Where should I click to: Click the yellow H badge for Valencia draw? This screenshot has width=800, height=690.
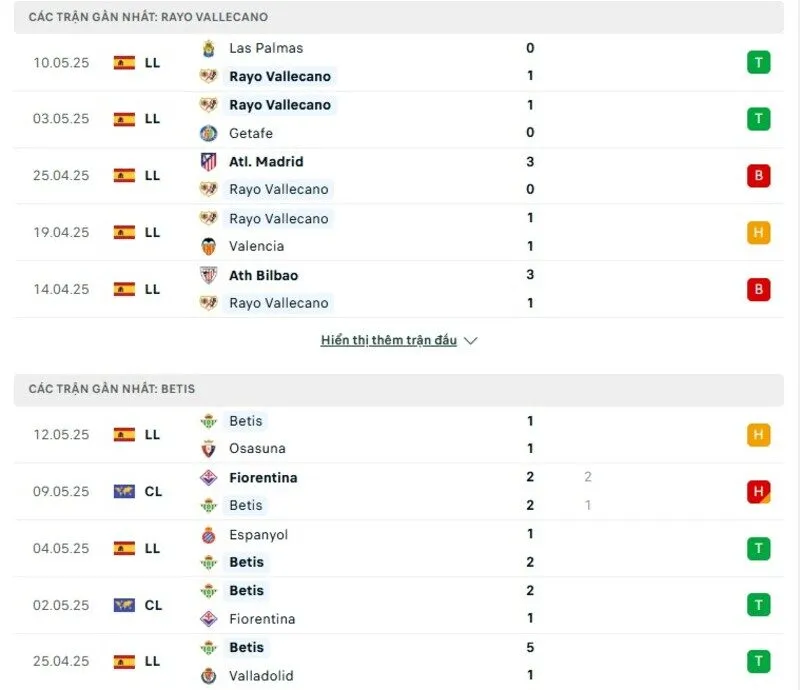tap(759, 232)
